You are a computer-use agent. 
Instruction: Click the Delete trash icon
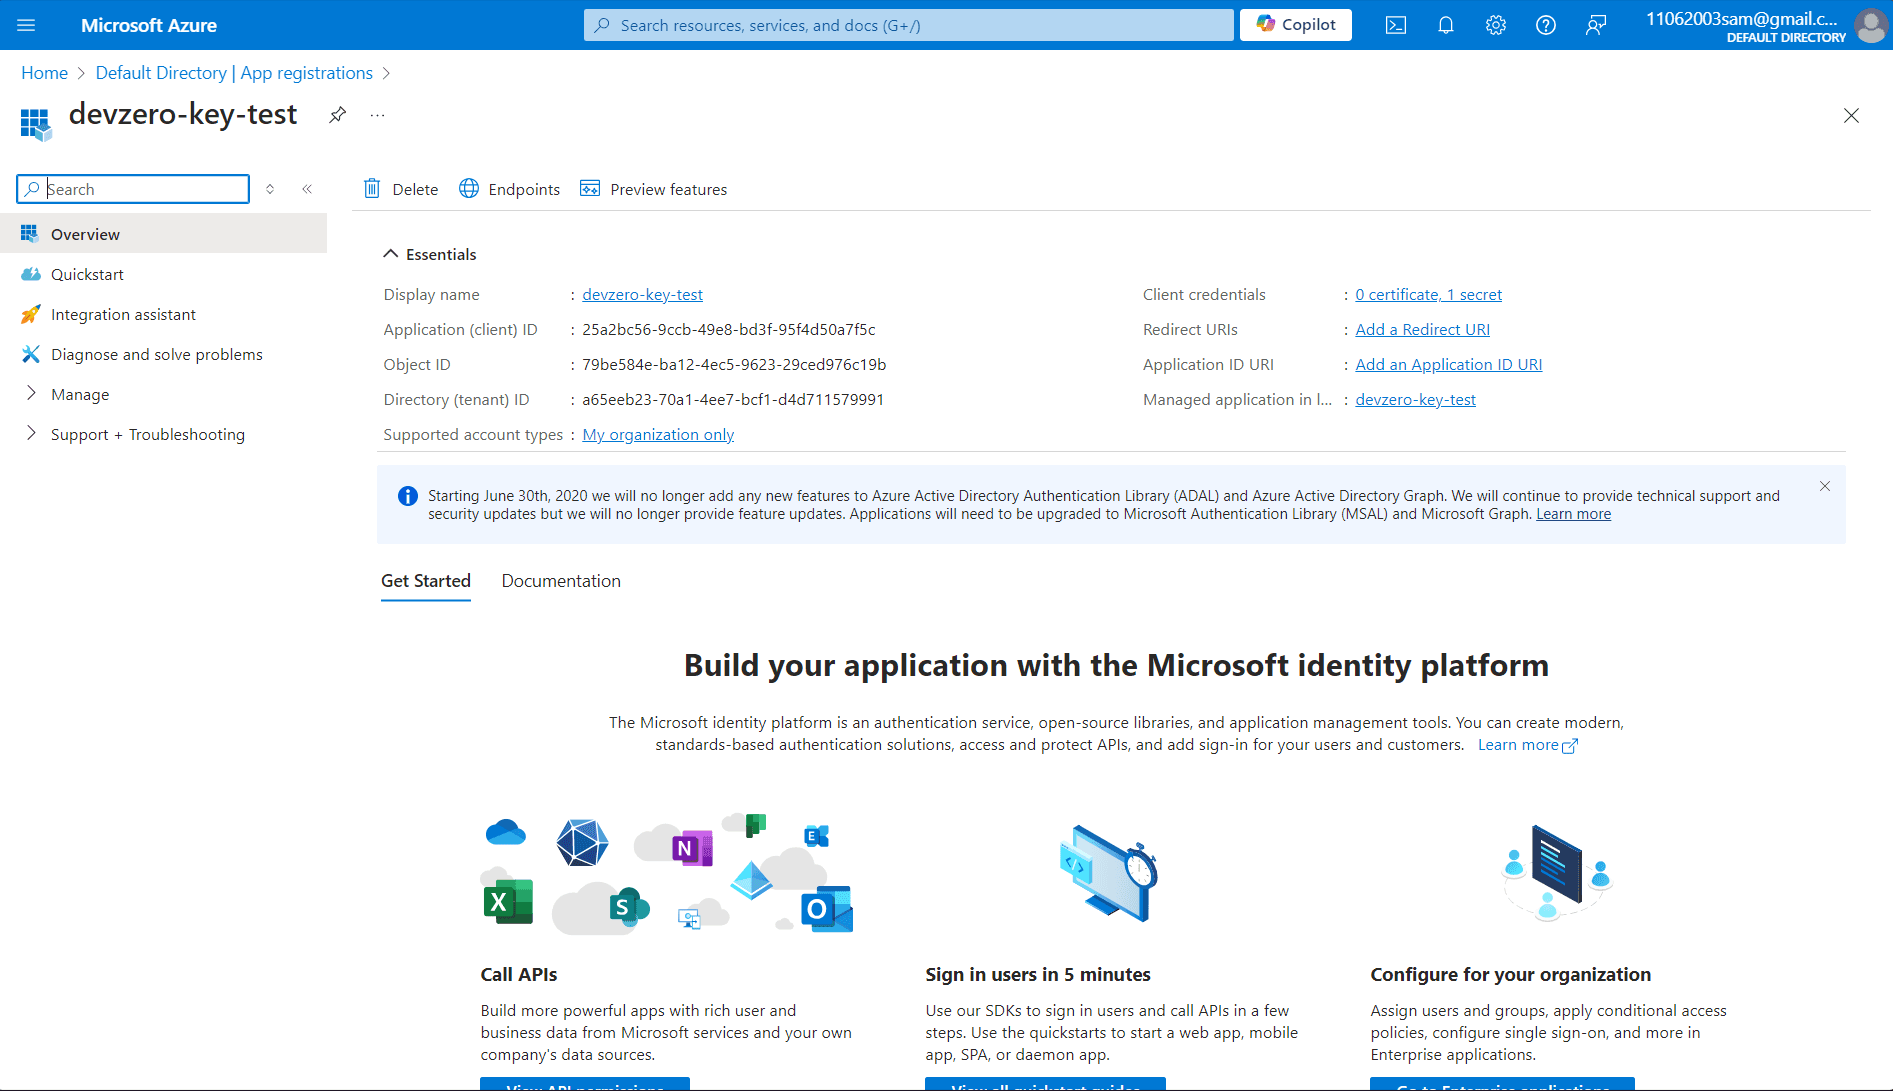point(372,189)
